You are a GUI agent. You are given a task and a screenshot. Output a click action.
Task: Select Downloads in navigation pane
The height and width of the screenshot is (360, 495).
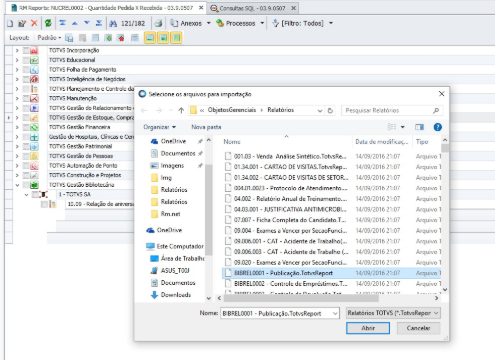(176, 295)
